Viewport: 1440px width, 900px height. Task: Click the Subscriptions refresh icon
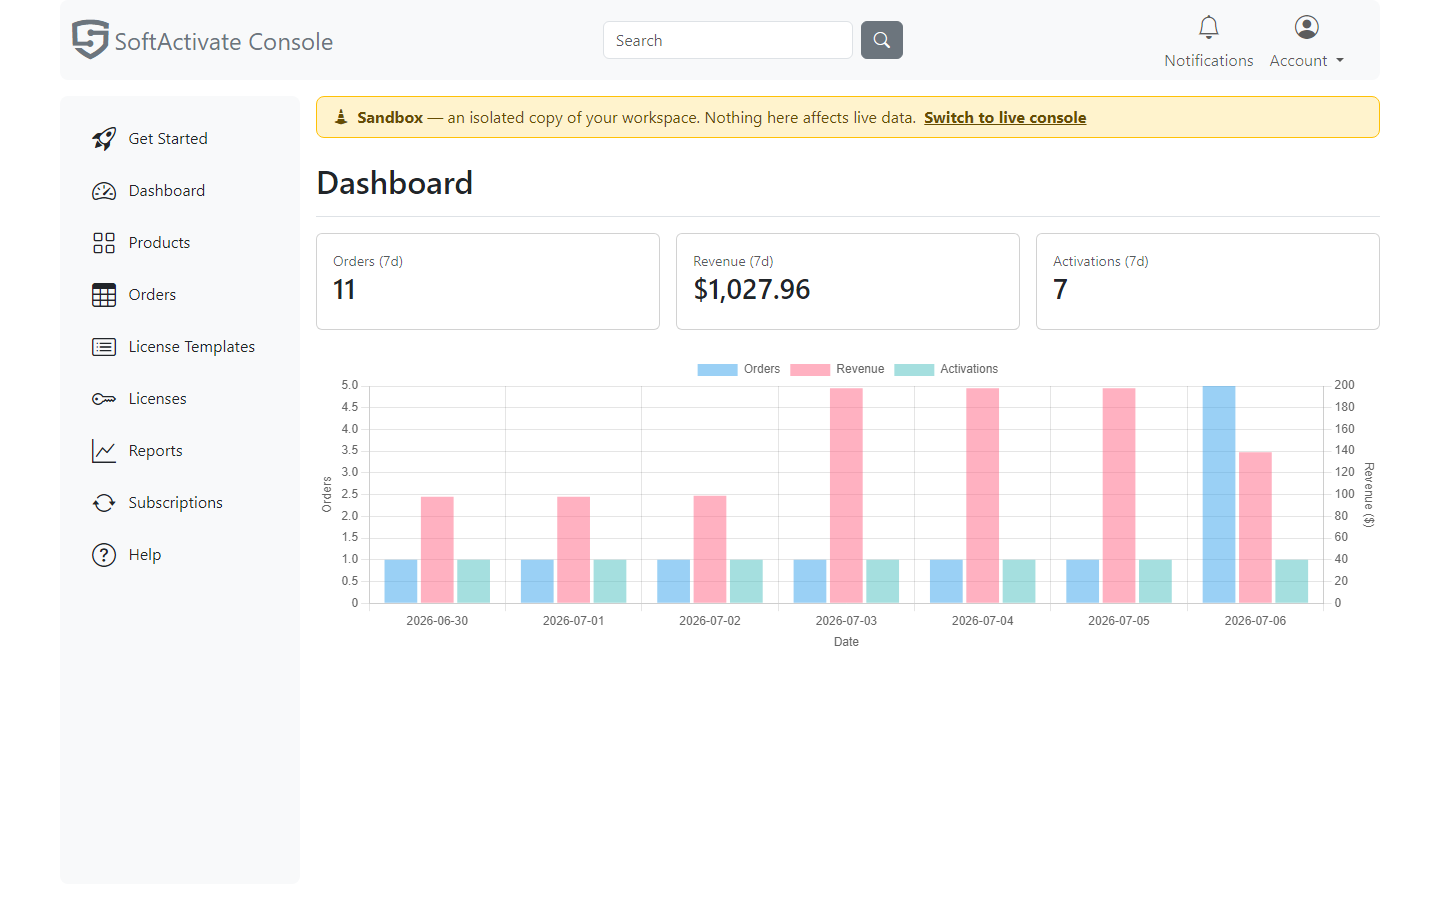point(104,503)
